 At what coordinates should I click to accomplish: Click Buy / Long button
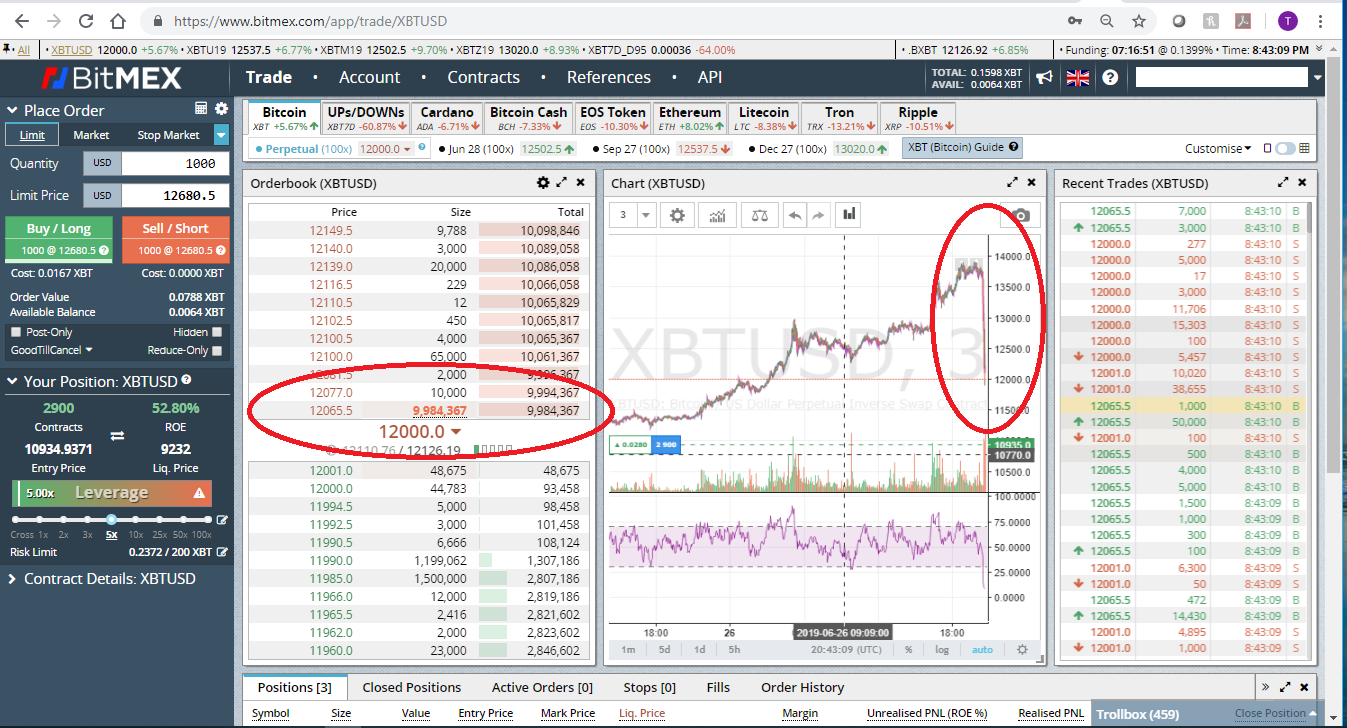coord(58,239)
